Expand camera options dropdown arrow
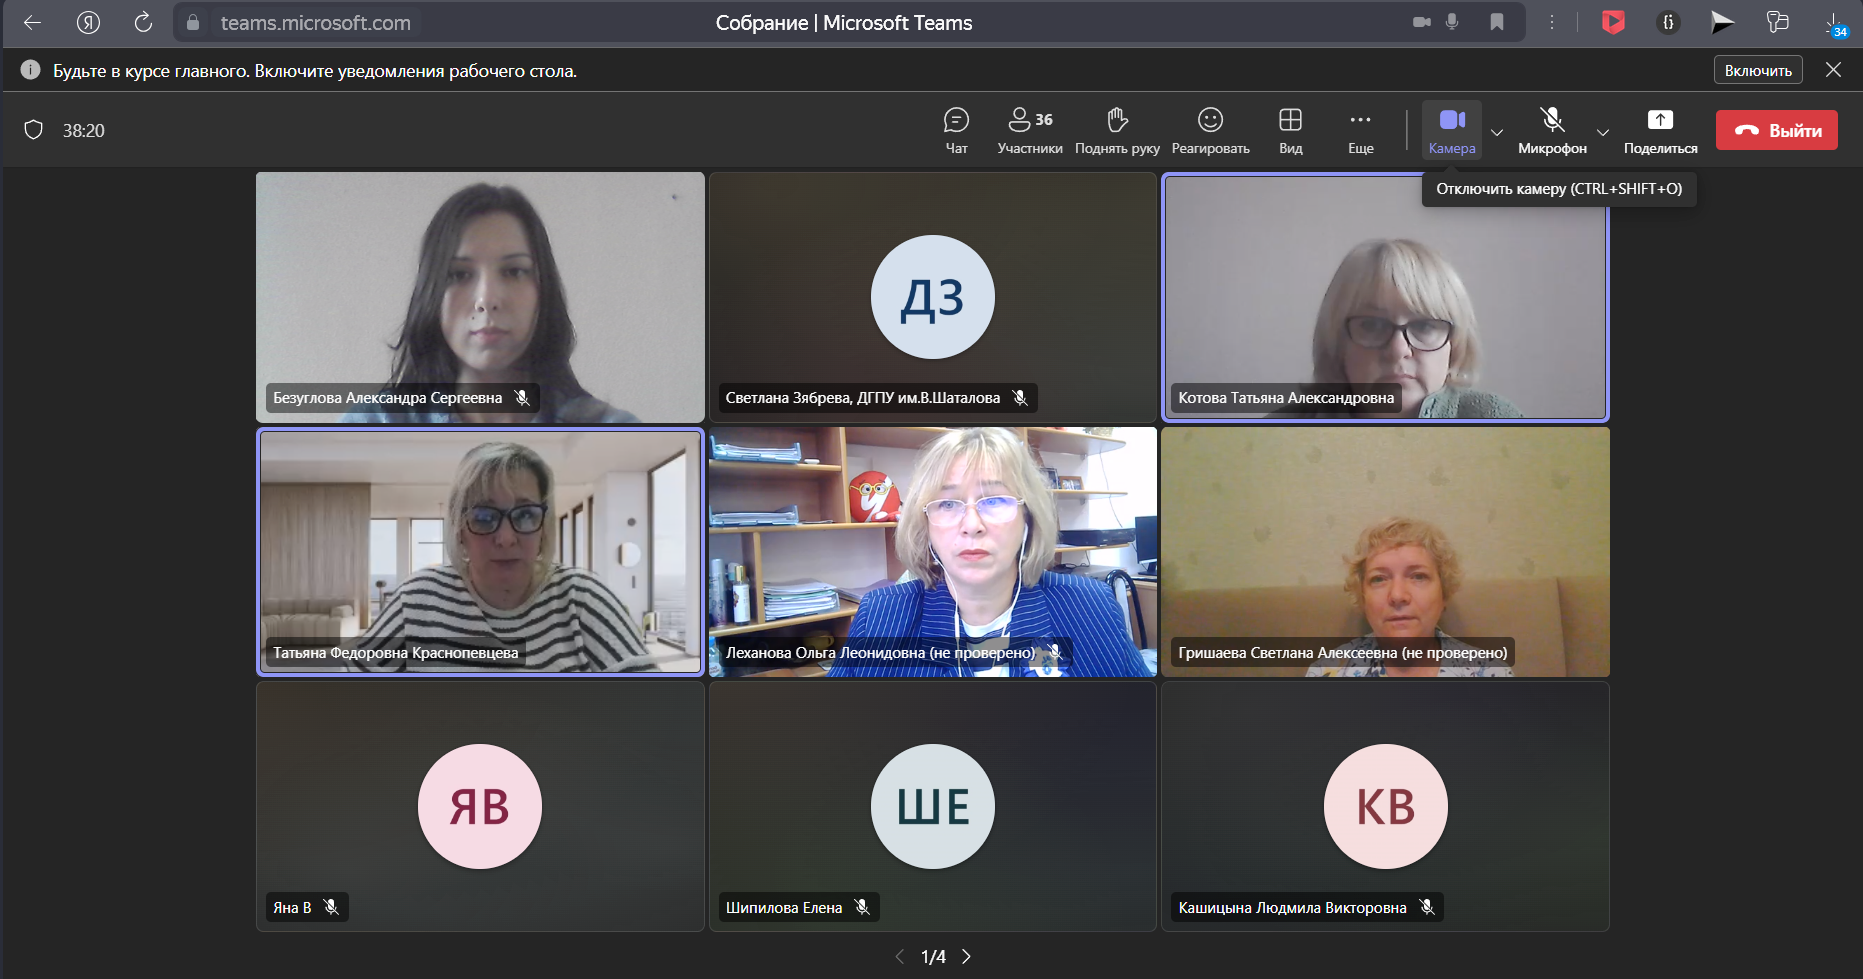 (1497, 132)
